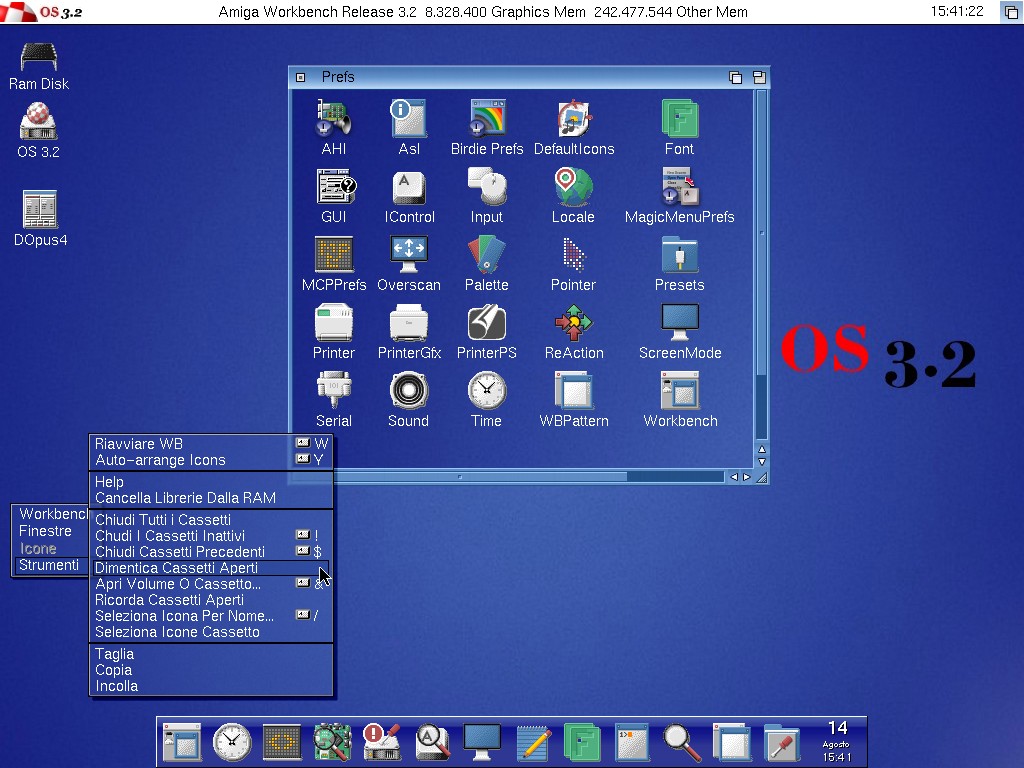Open the Workbench menu title
Screen dimensions: 1024x768
(x=53, y=514)
